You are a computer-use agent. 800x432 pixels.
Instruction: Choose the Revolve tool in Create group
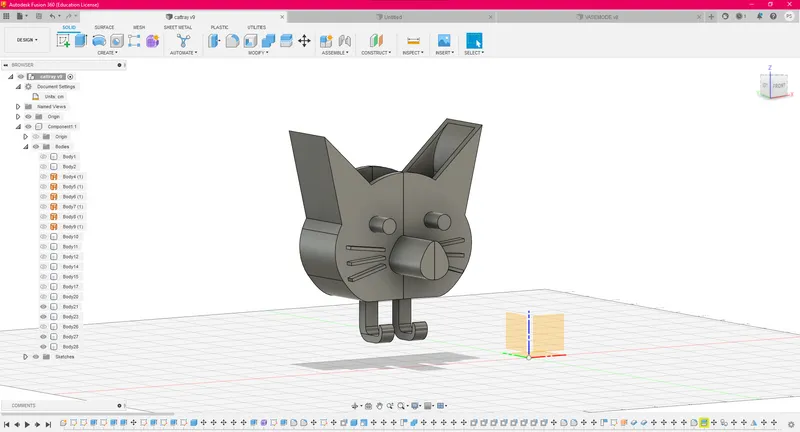99,41
